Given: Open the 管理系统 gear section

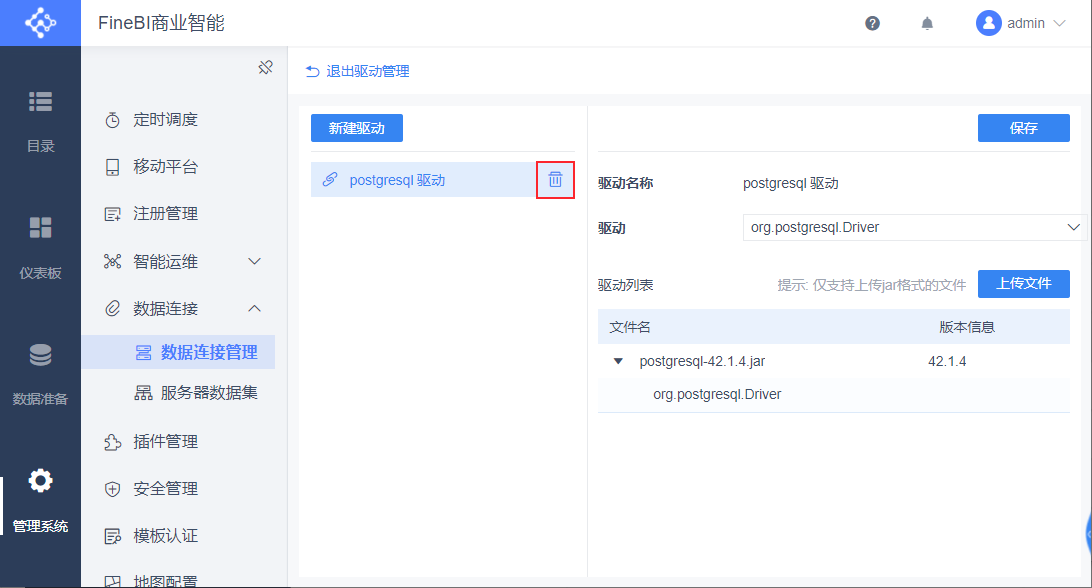Looking at the screenshot, I should (x=40, y=501).
